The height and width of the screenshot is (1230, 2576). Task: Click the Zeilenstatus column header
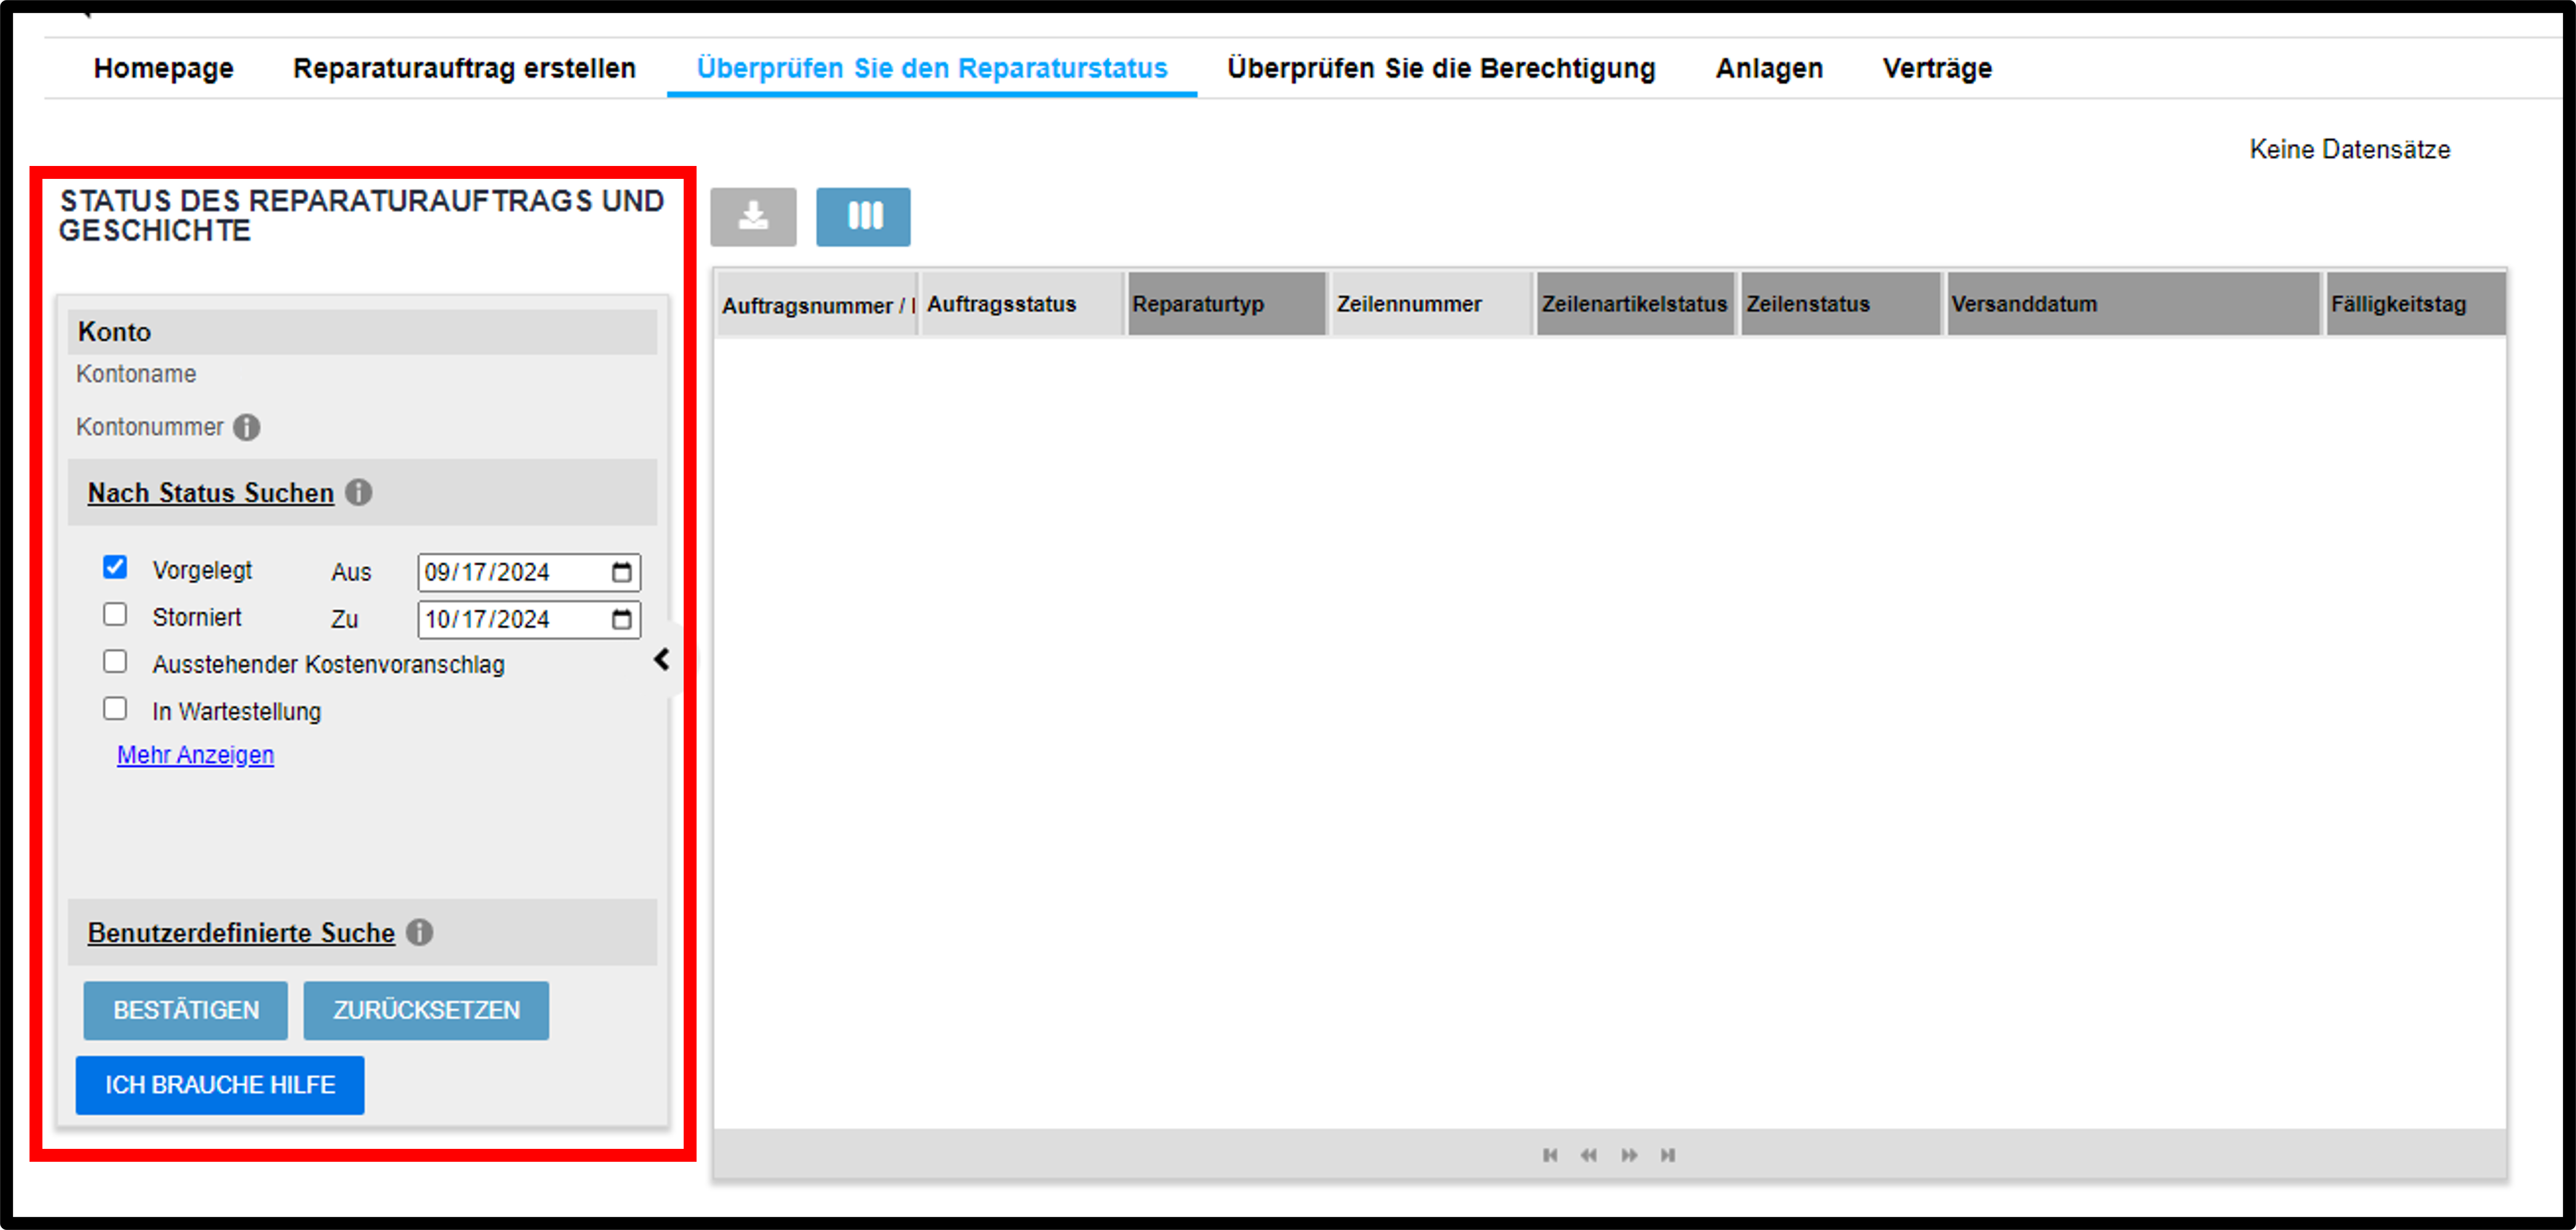pos(1841,304)
